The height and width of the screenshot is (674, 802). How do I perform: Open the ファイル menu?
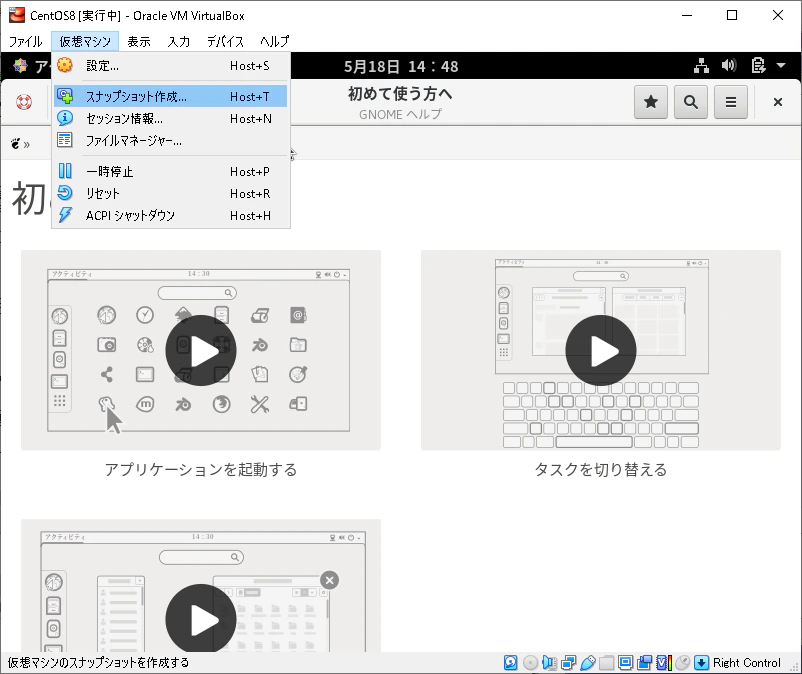(x=26, y=41)
